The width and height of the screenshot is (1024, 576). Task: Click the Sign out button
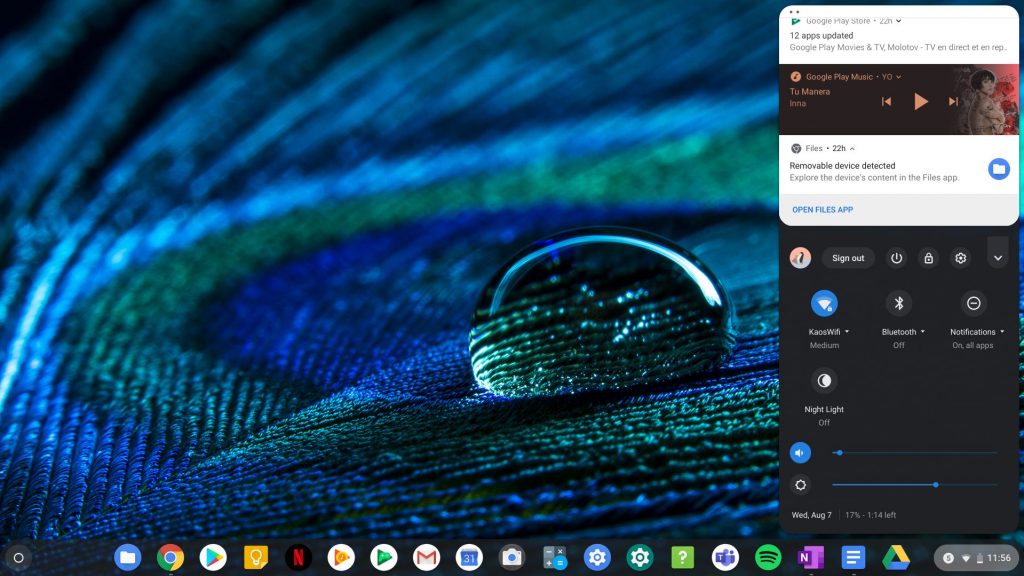(848, 258)
